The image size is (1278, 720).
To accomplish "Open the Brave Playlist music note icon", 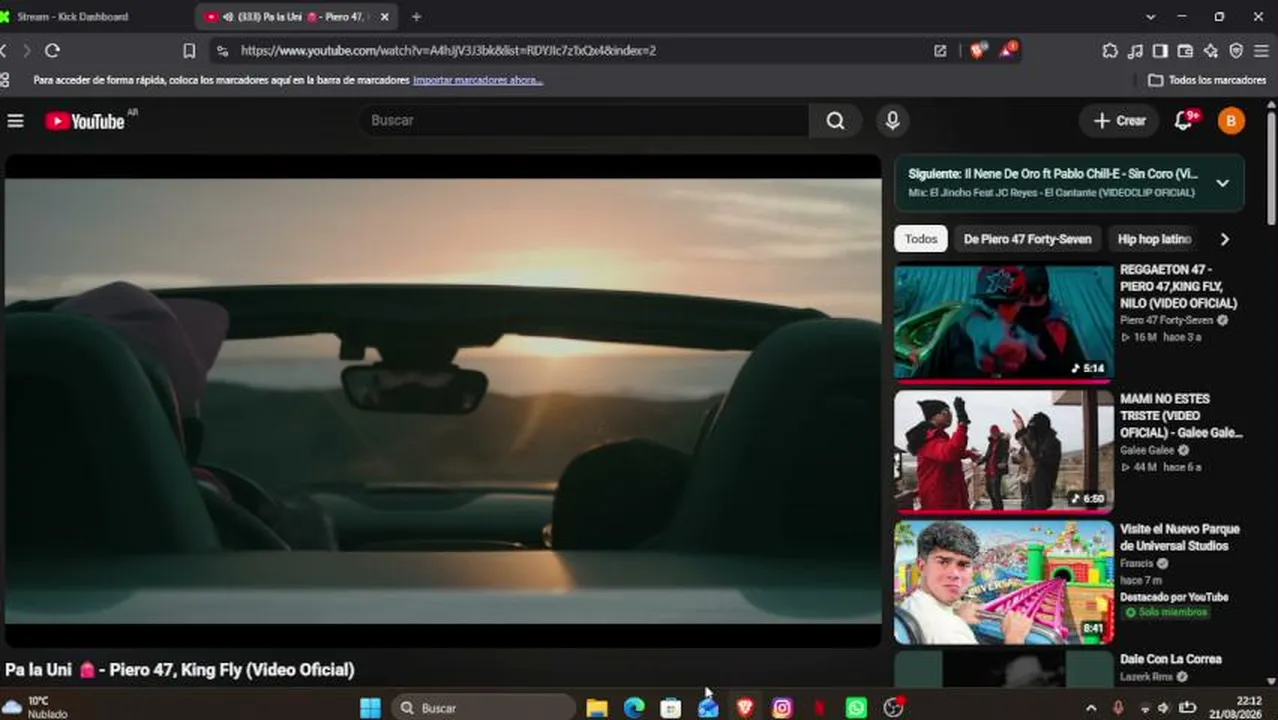I will pos(1135,50).
